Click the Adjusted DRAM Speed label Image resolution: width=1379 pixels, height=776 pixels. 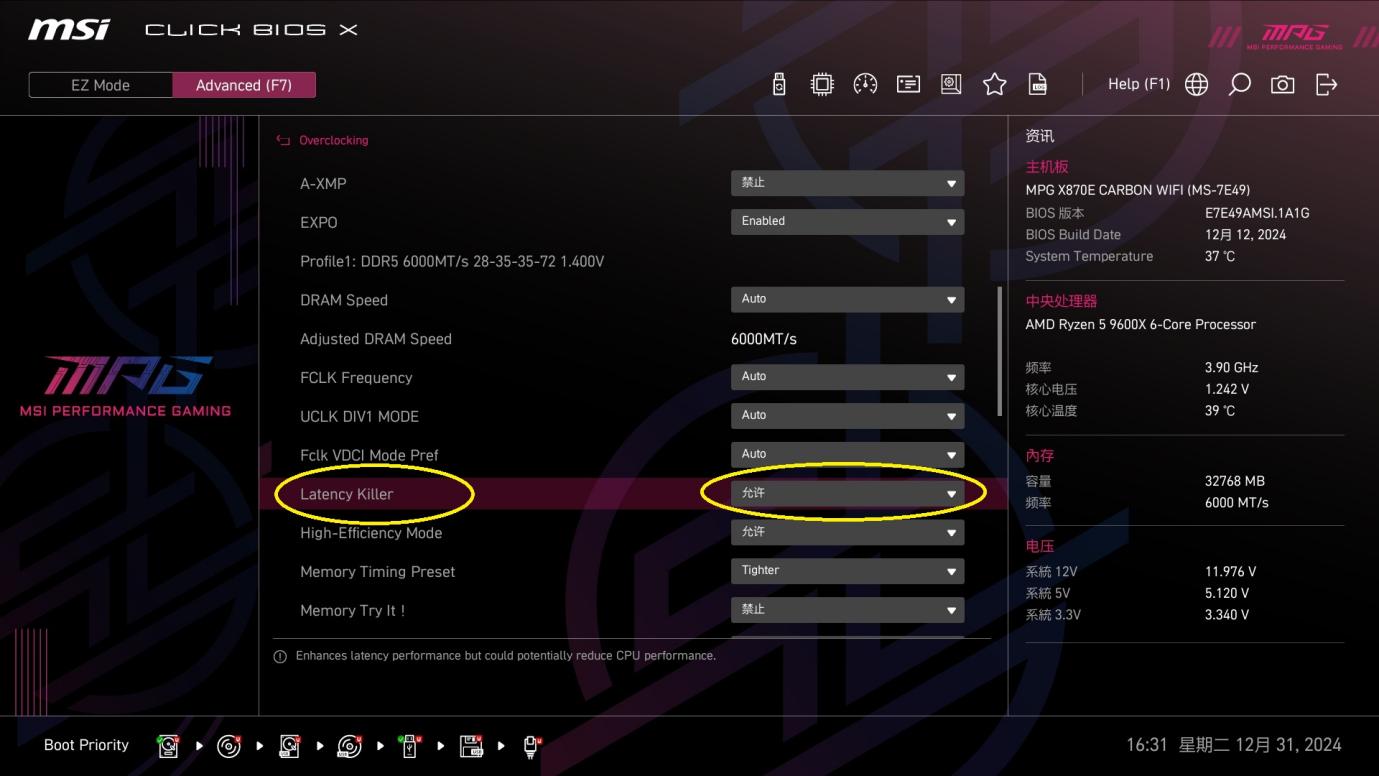[376, 339]
